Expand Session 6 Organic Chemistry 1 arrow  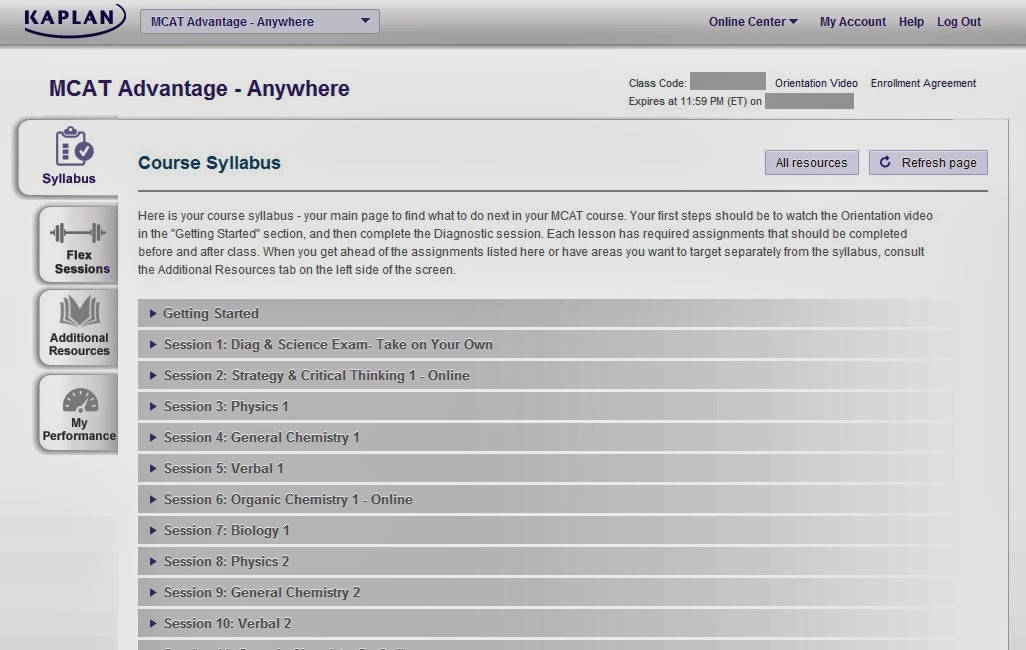click(x=152, y=499)
